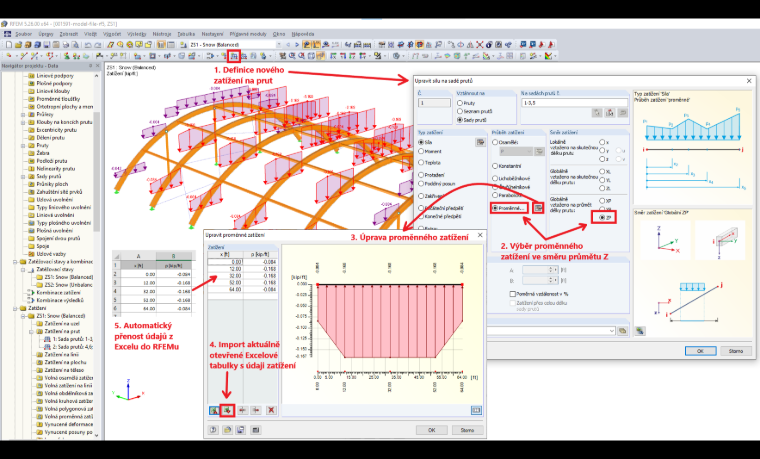Open the Soubor menu

(x=23, y=34)
